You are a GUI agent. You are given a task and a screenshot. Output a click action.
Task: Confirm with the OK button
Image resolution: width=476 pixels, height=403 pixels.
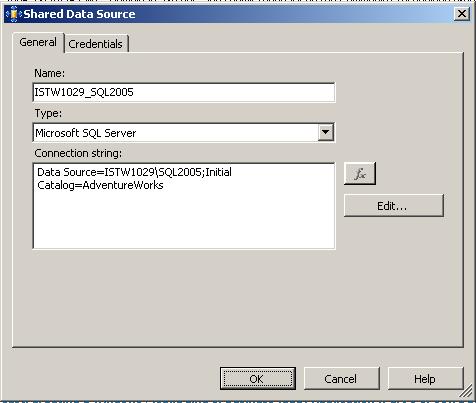[x=258, y=379]
